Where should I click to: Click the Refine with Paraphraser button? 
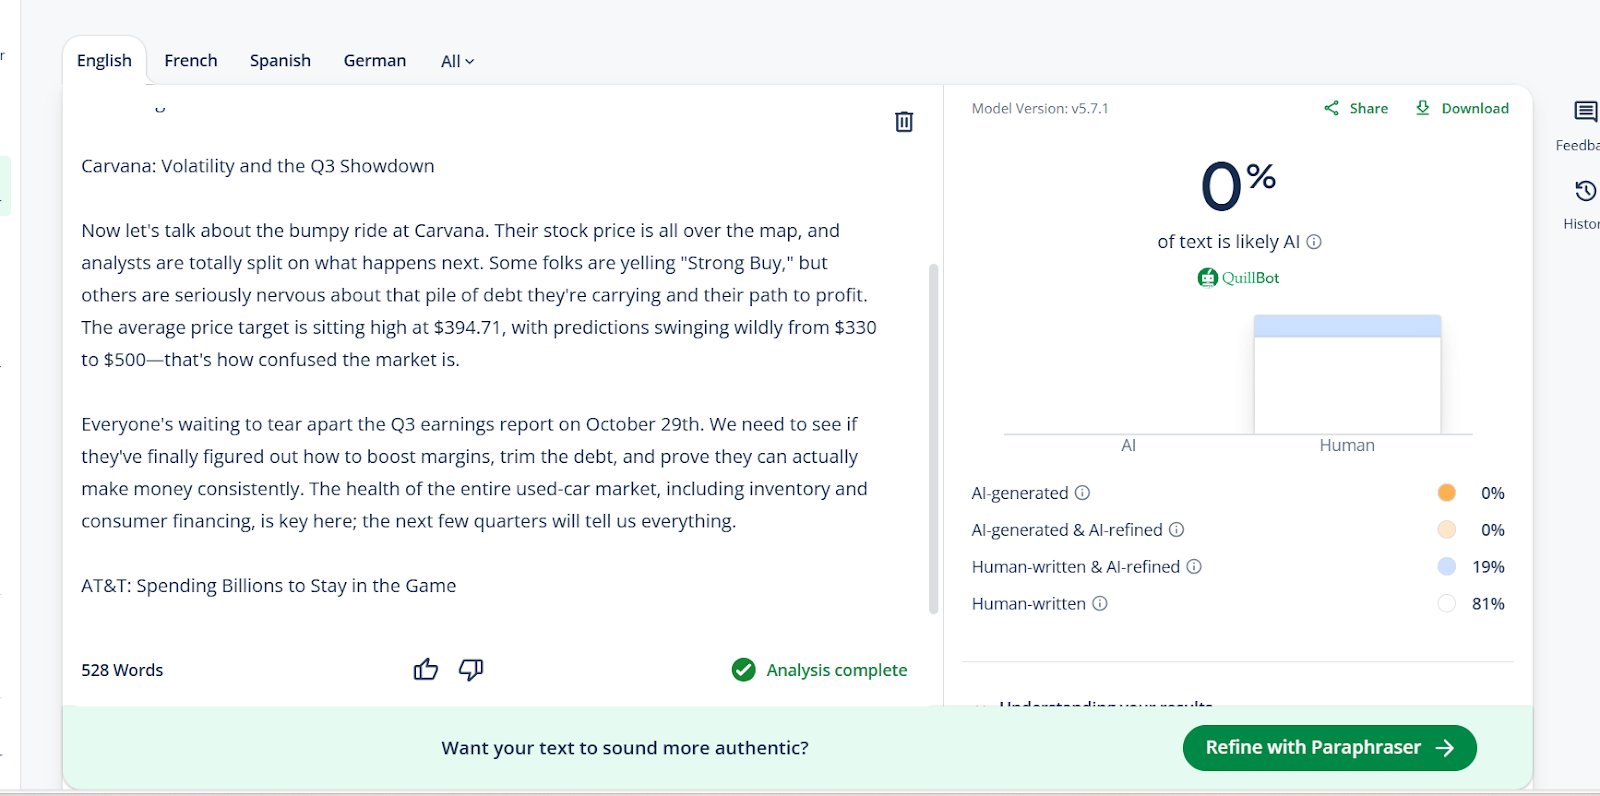tap(1329, 748)
